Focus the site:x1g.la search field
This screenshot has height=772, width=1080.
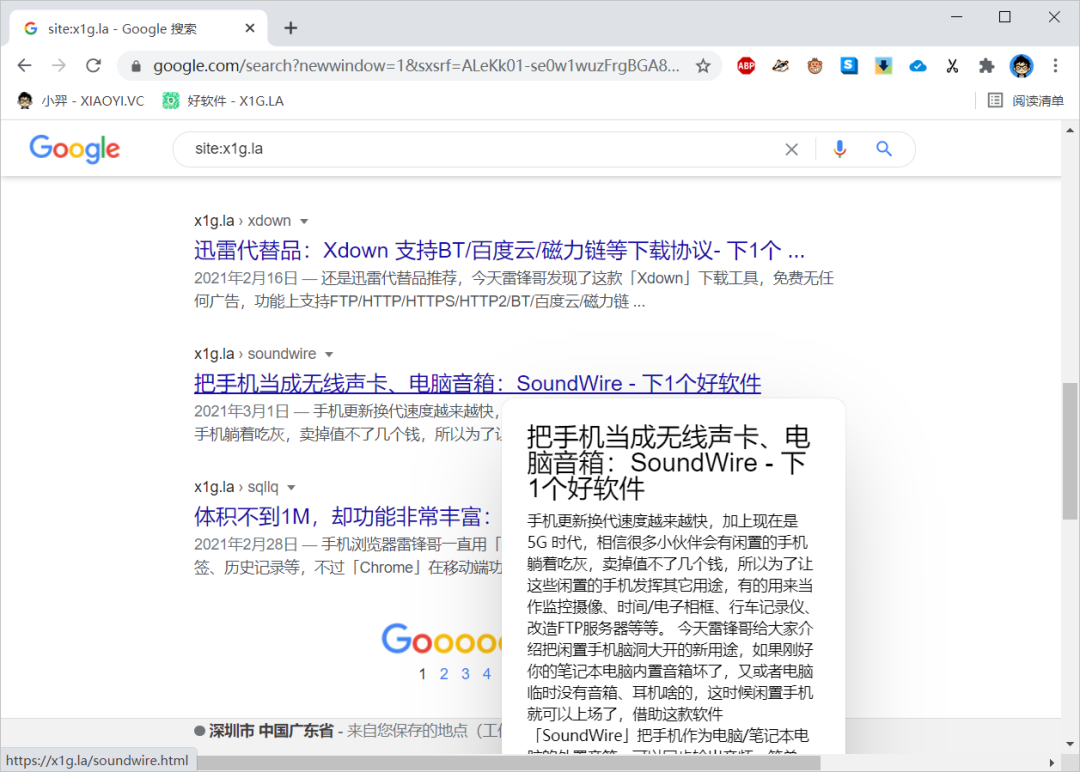(x=482, y=149)
